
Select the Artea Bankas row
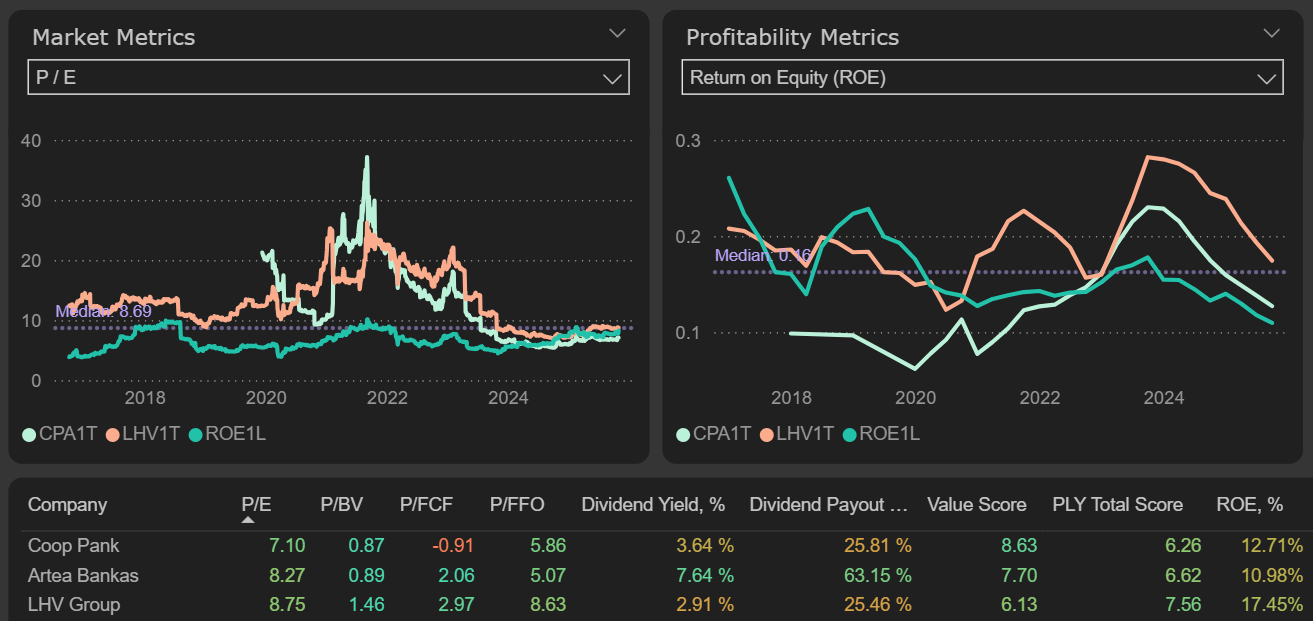83,575
